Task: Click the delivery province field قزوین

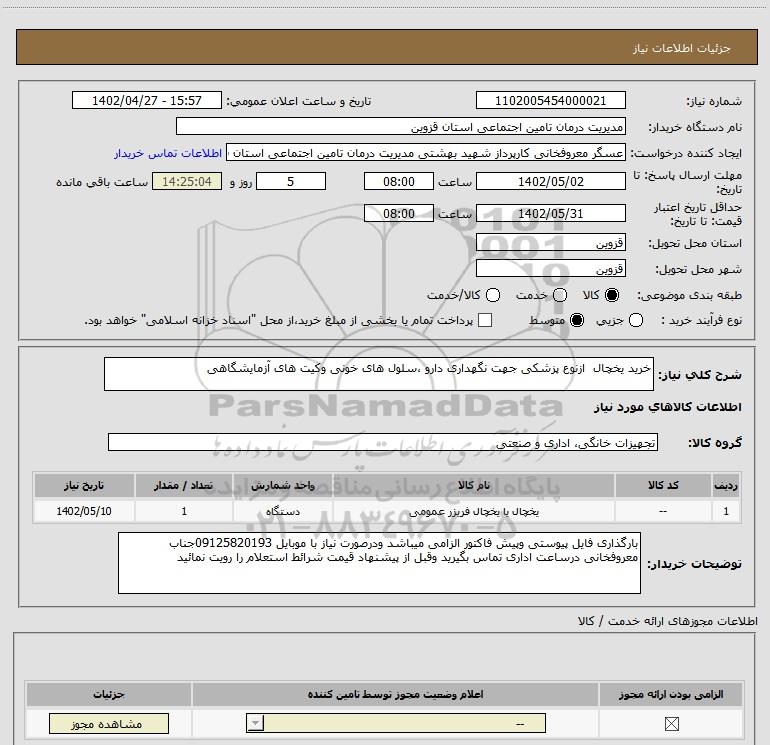Action: (550, 243)
